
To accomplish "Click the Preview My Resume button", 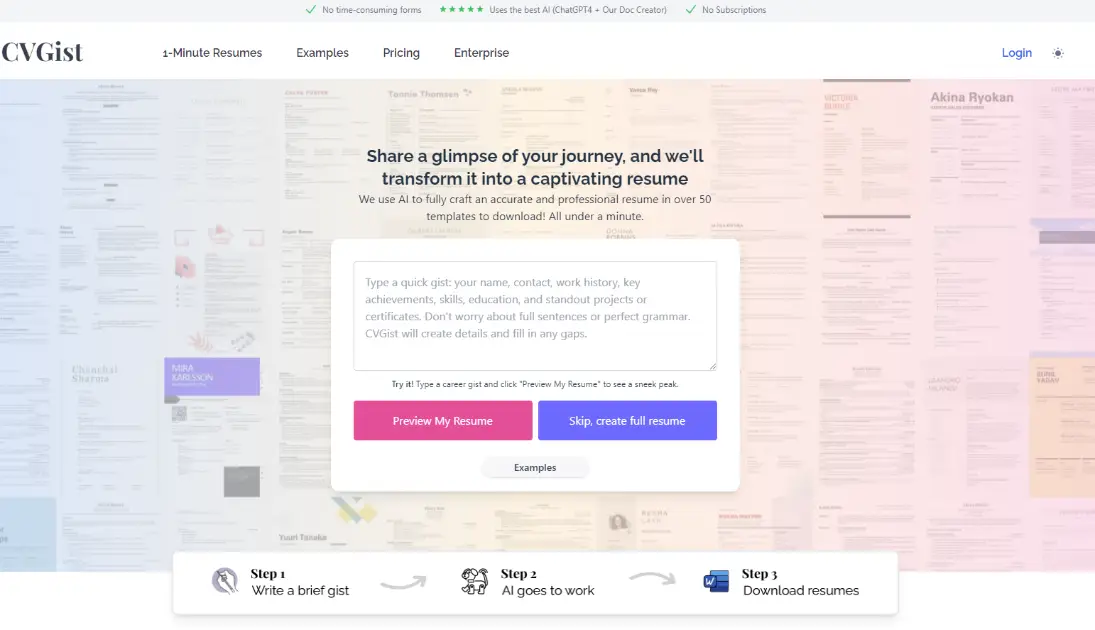I will 443,420.
